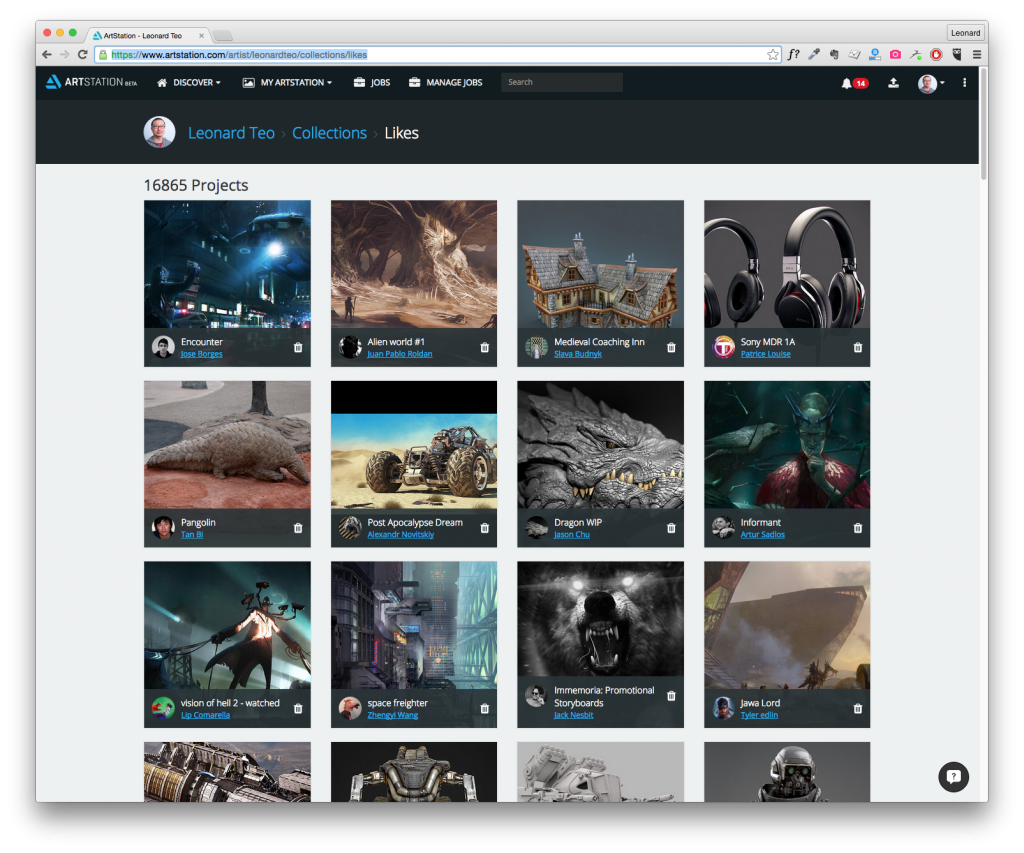Open the vertical three-dot more menu
This screenshot has width=1024, height=853.
(964, 83)
